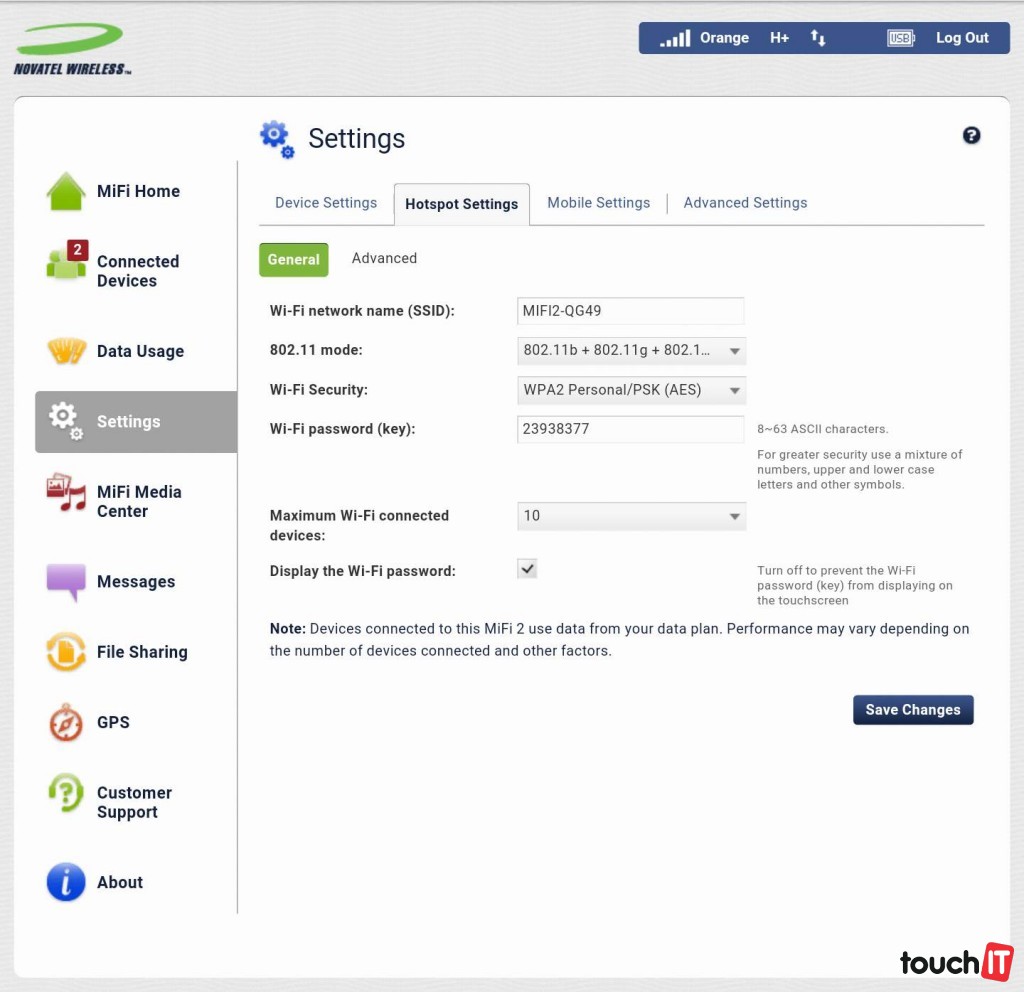Open the Messages speech bubble icon
Viewport: 1024px width, 992px height.
coord(66,582)
